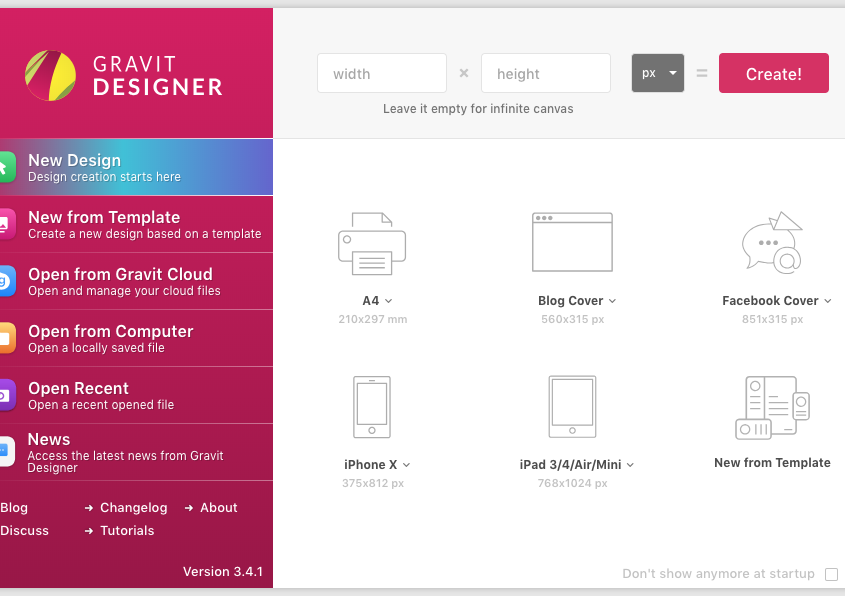
Task: Click the New from Template stationery icon
Action: point(772,407)
